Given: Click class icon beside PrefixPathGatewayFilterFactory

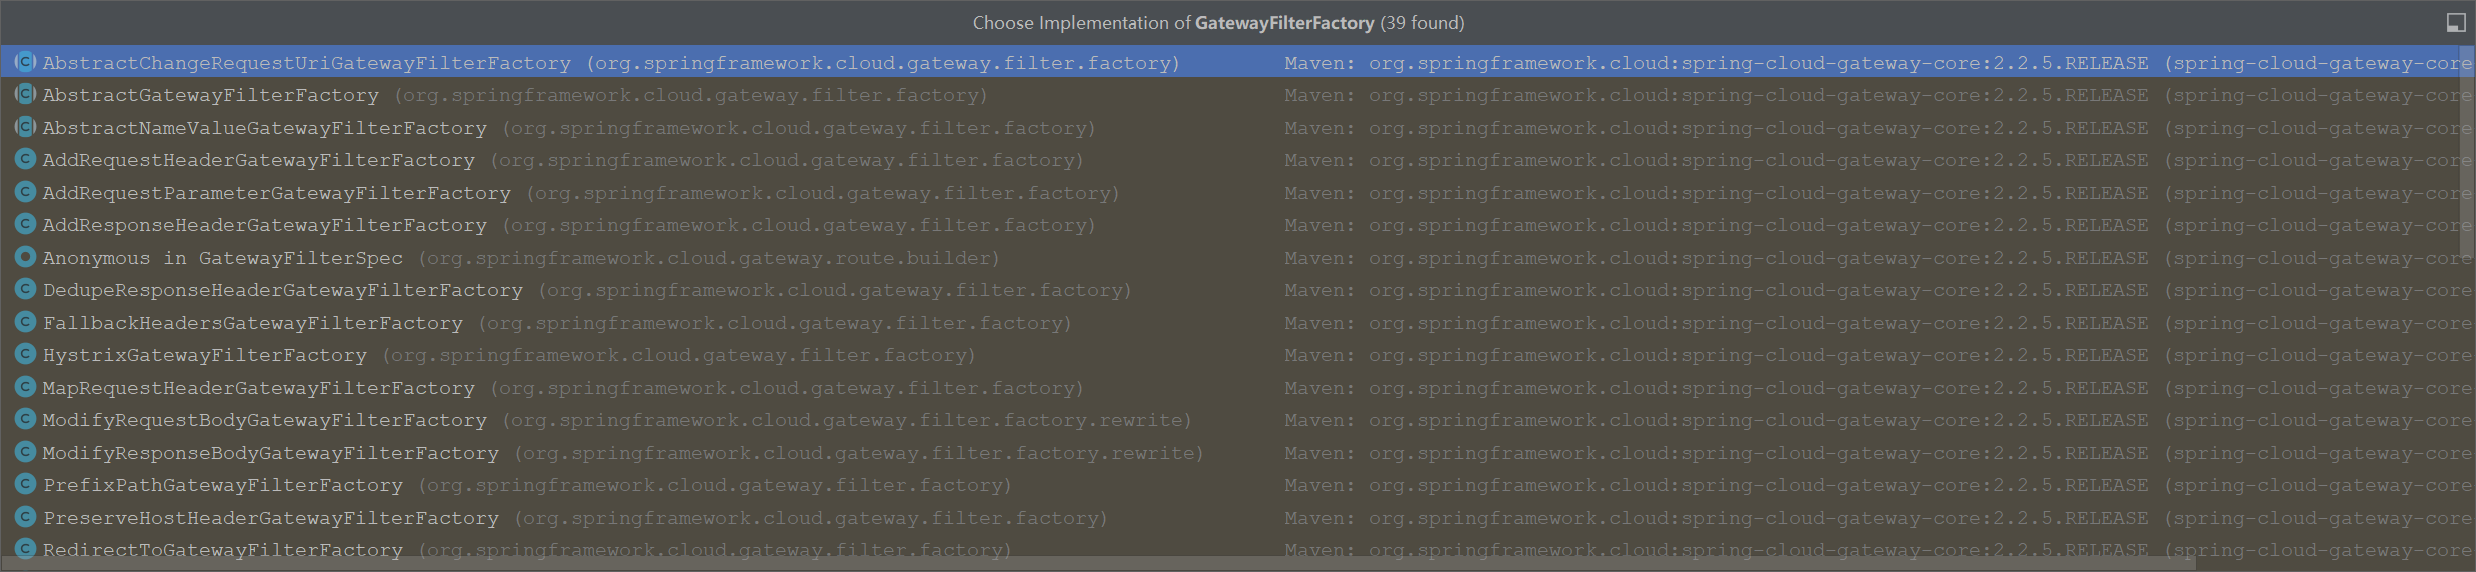Looking at the screenshot, I should point(26,484).
